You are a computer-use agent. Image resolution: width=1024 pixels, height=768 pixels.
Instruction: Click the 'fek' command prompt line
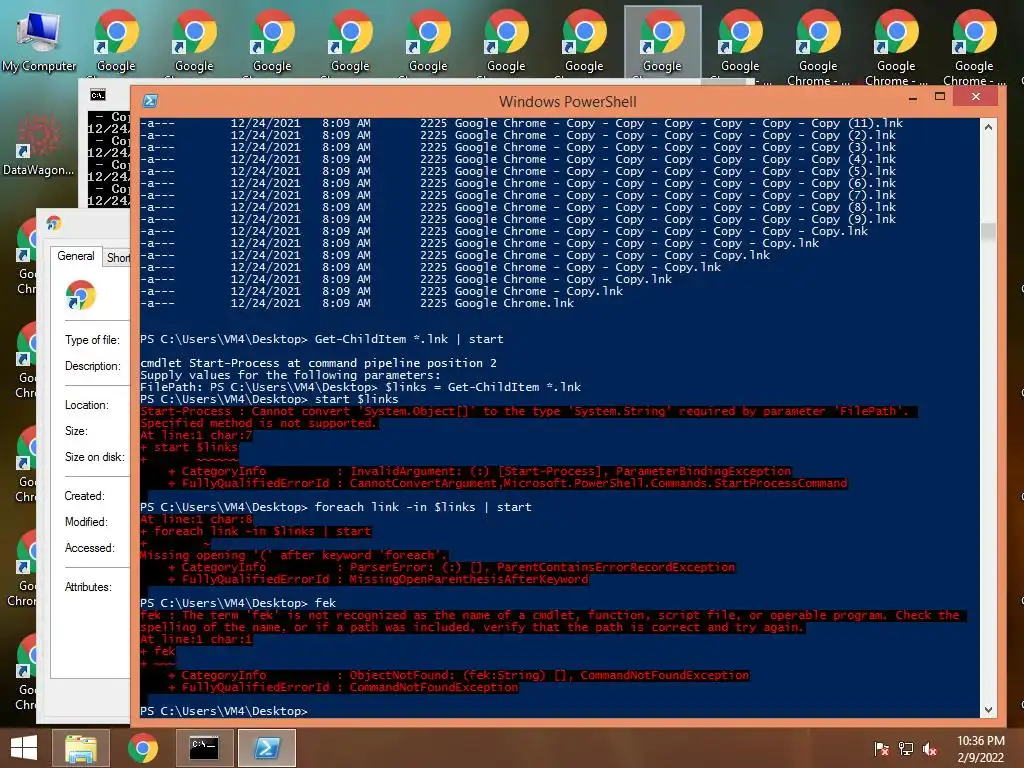click(238, 603)
